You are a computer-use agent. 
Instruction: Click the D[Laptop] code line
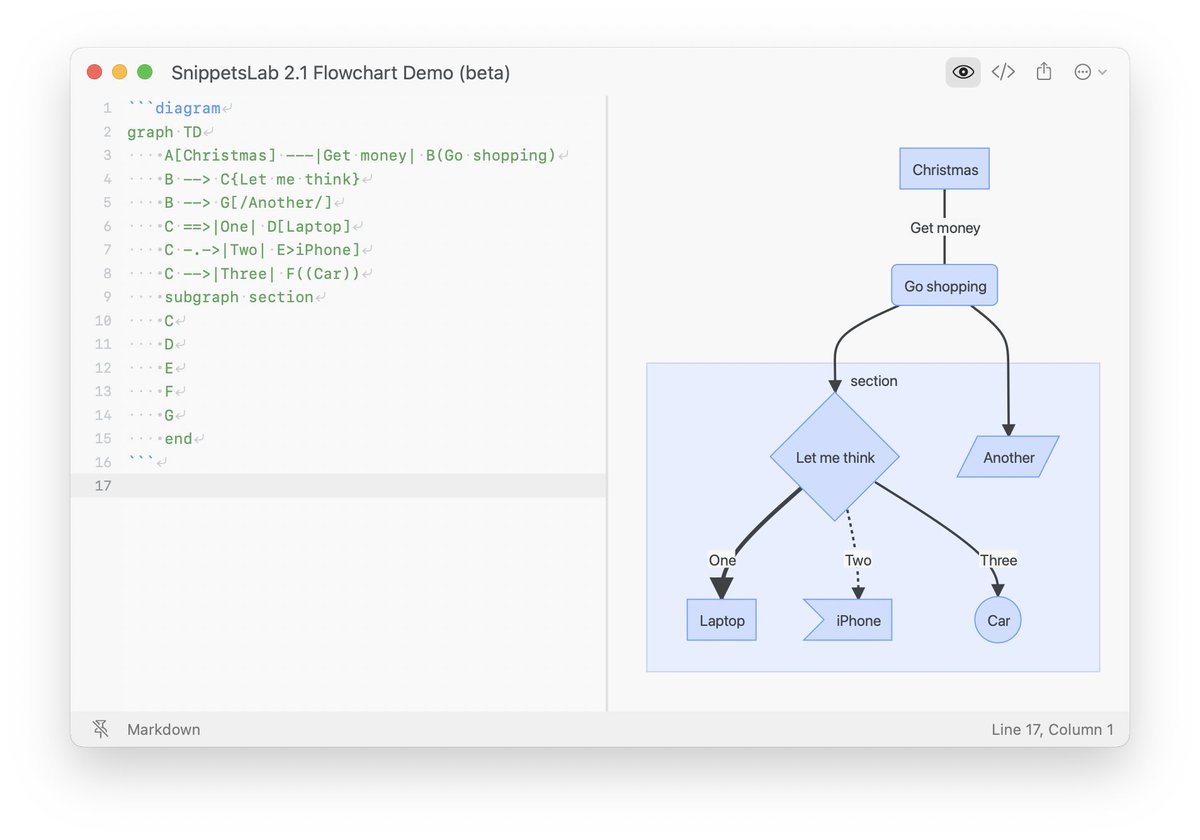257,226
